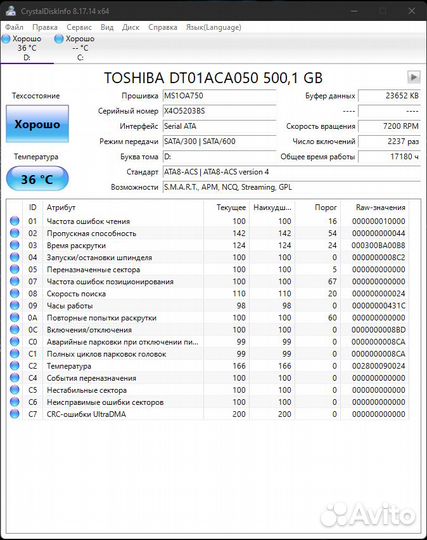Screen dimensions: 427x540
Task: Click raw value 00000000431C
Action: pos(378,305)
